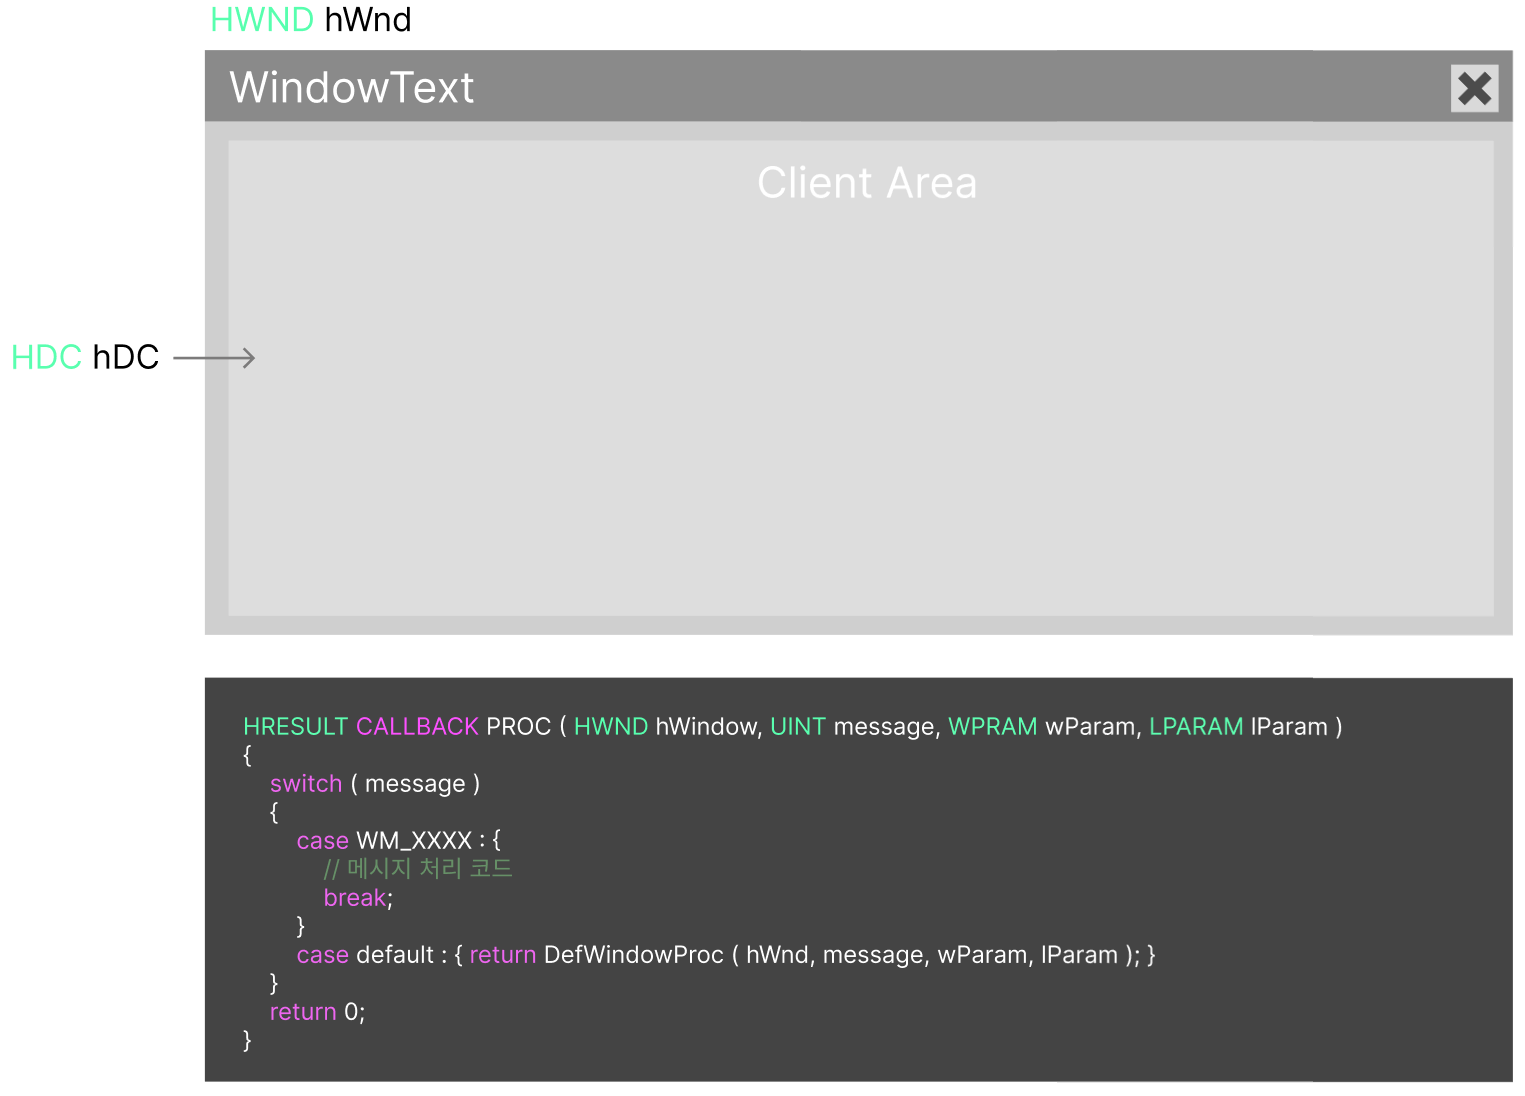
Task: Click the HRESULT keyword in the code
Action: (x=295, y=726)
